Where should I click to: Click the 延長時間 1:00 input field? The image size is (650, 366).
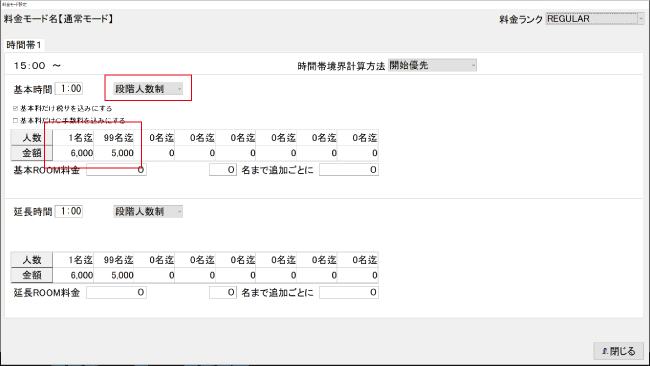tap(69, 211)
